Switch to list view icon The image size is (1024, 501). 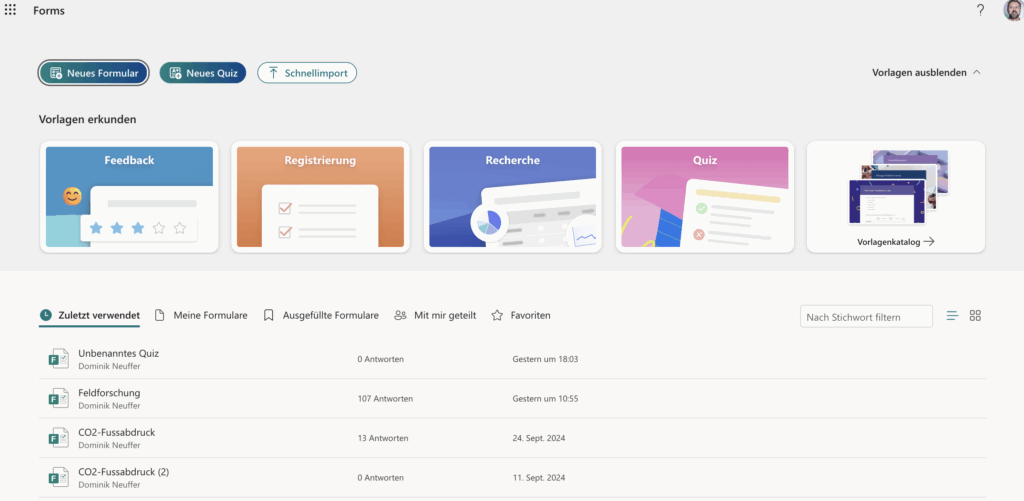[953, 316]
